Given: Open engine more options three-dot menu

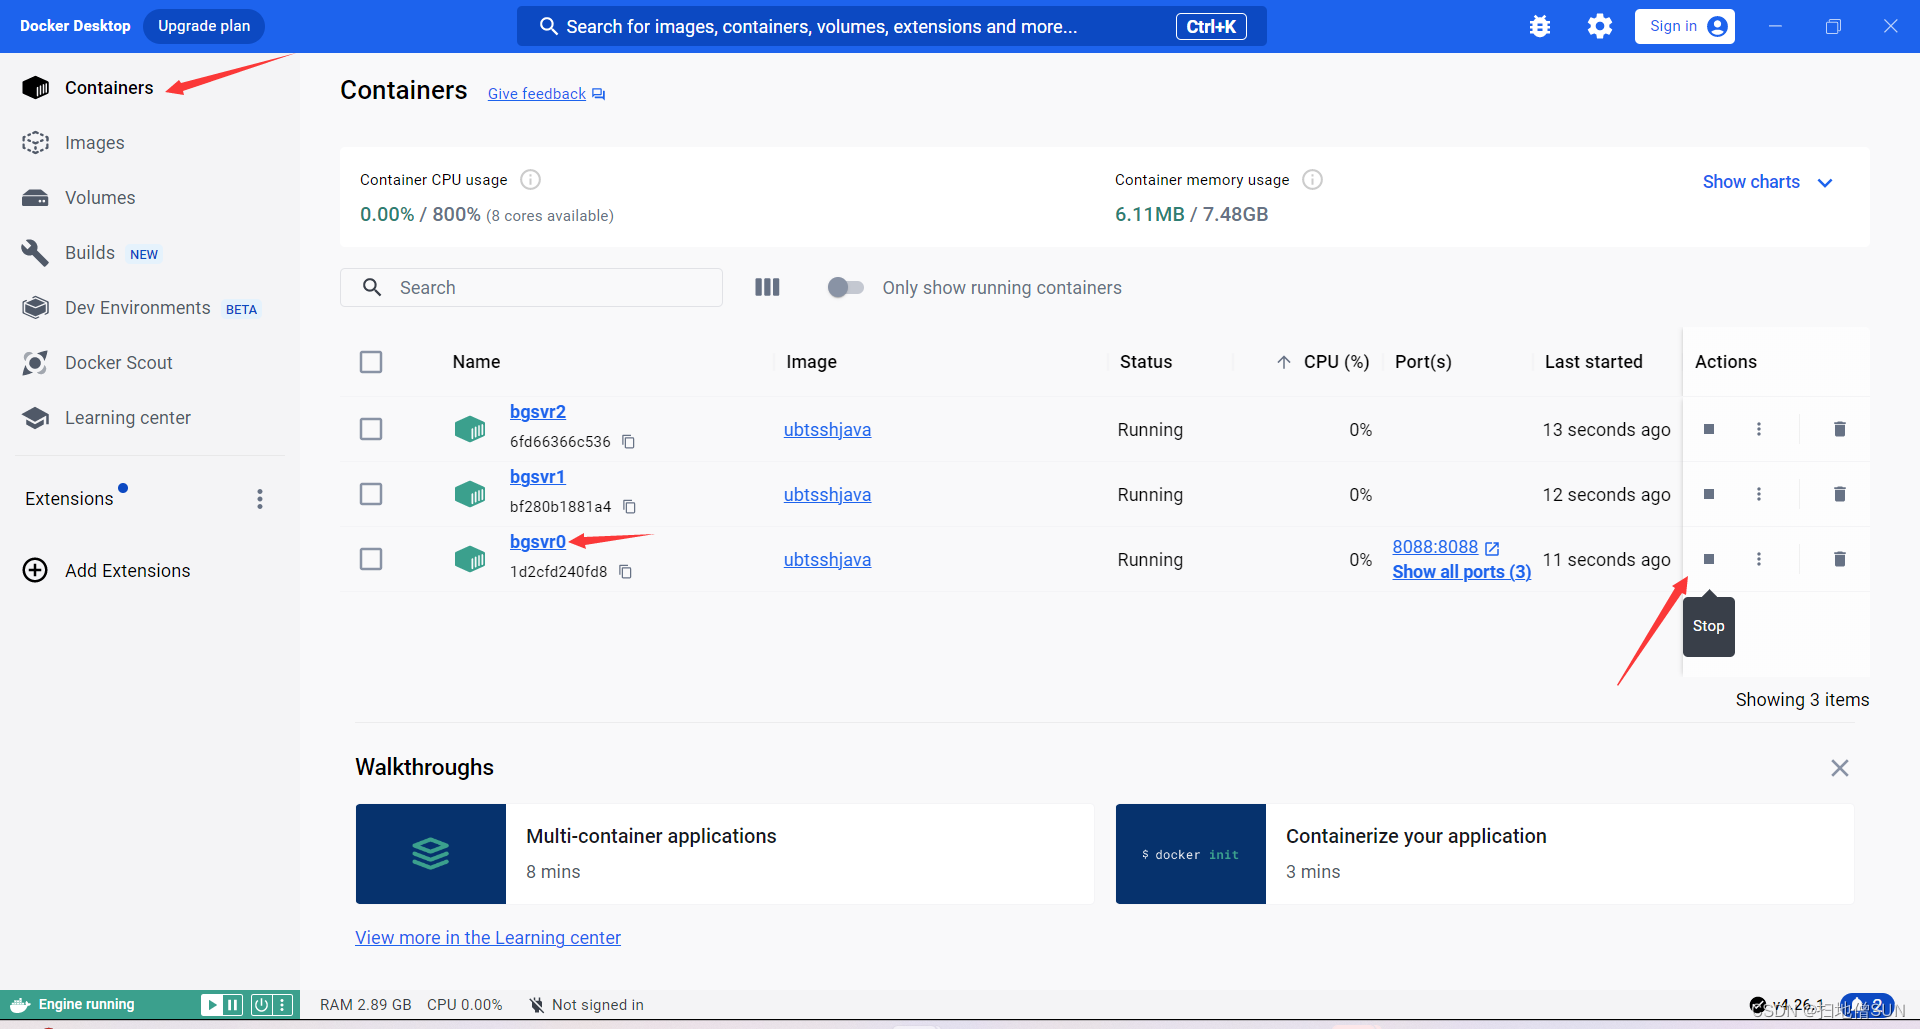Looking at the screenshot, I should [x=282, y=1005].
